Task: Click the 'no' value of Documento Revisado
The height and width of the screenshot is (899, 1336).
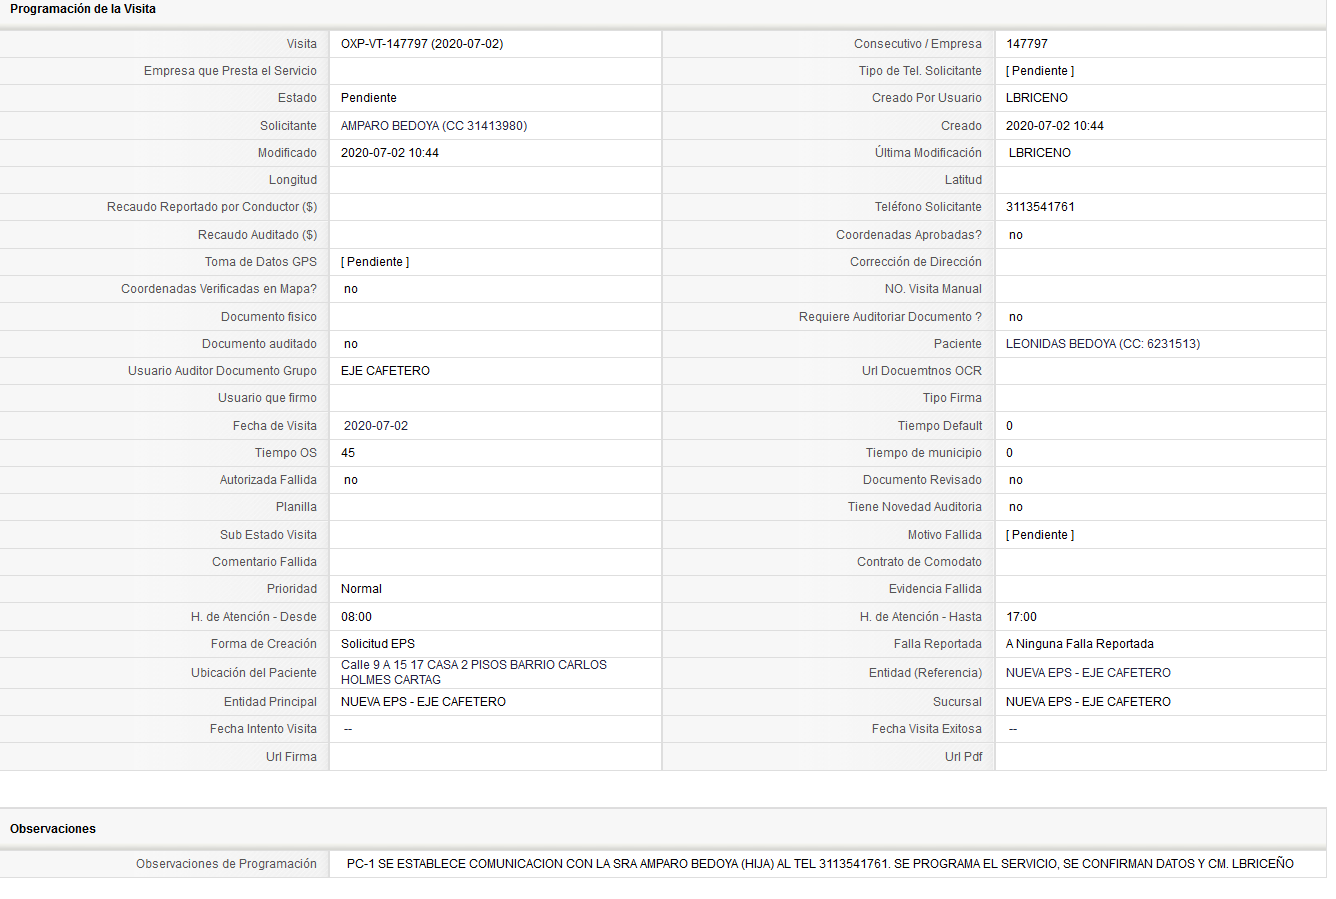Action: pos(1016,480)
